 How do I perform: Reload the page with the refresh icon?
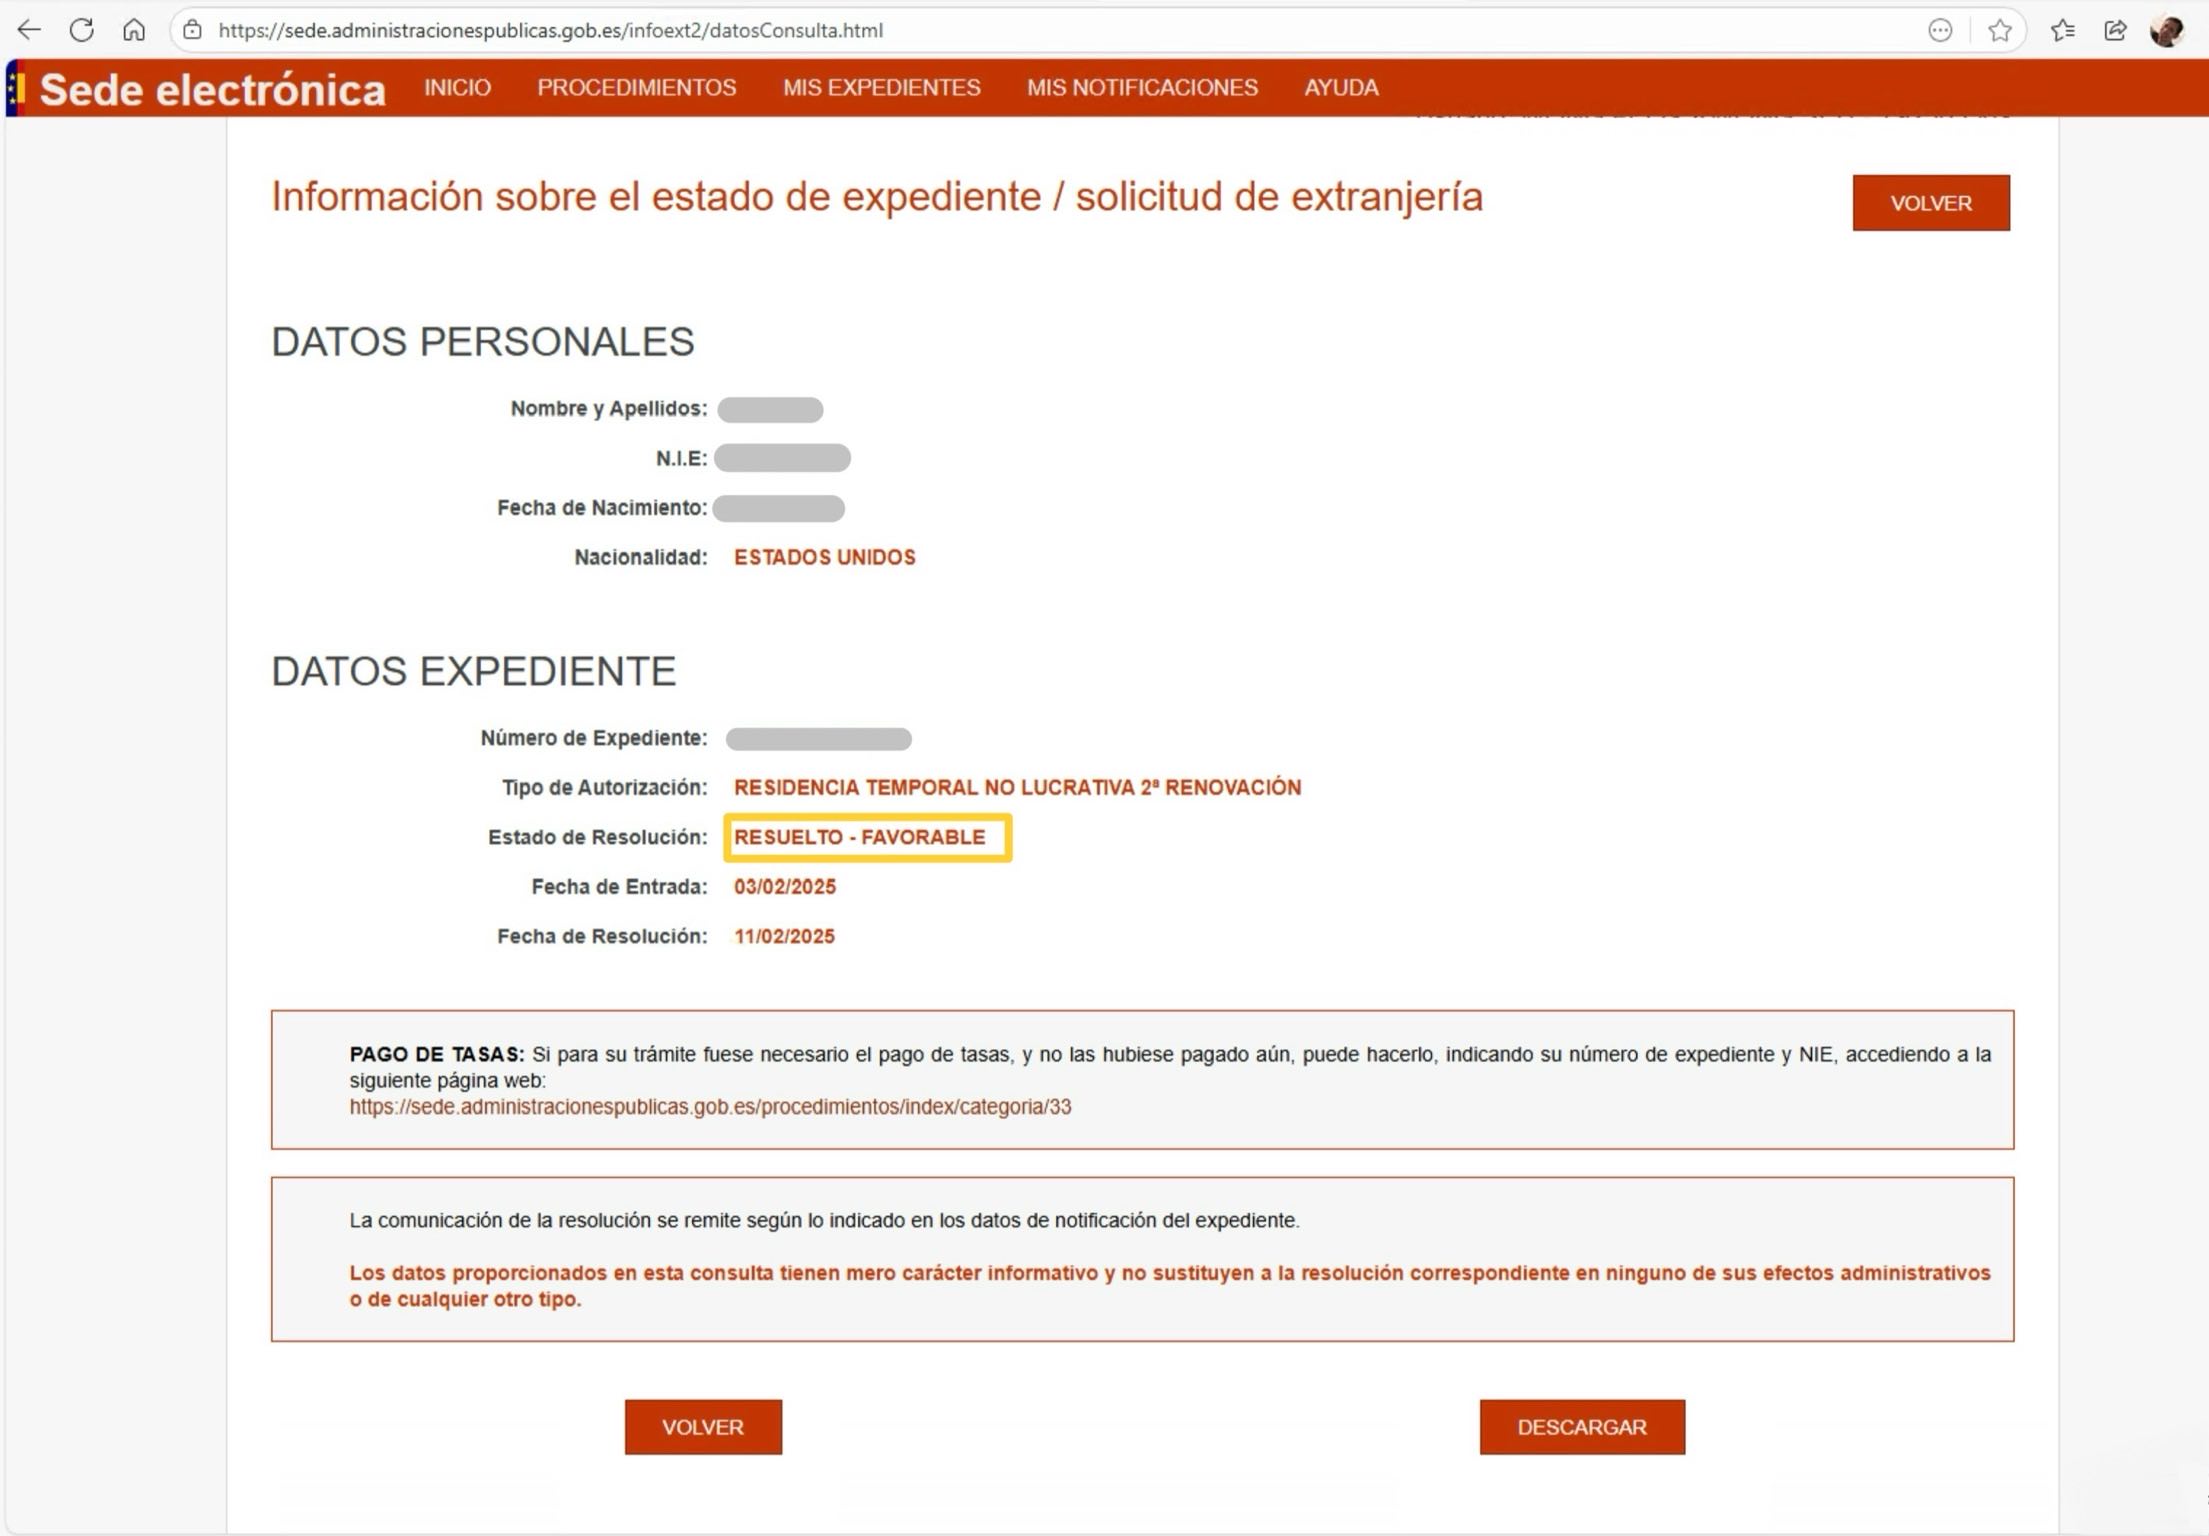(82, 30)
